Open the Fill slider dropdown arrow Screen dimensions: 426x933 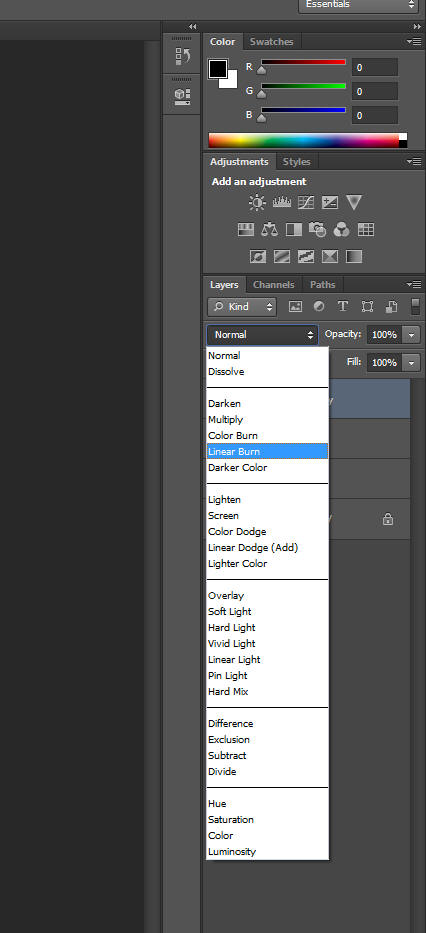pyautogui.click(x=411, y=362)
